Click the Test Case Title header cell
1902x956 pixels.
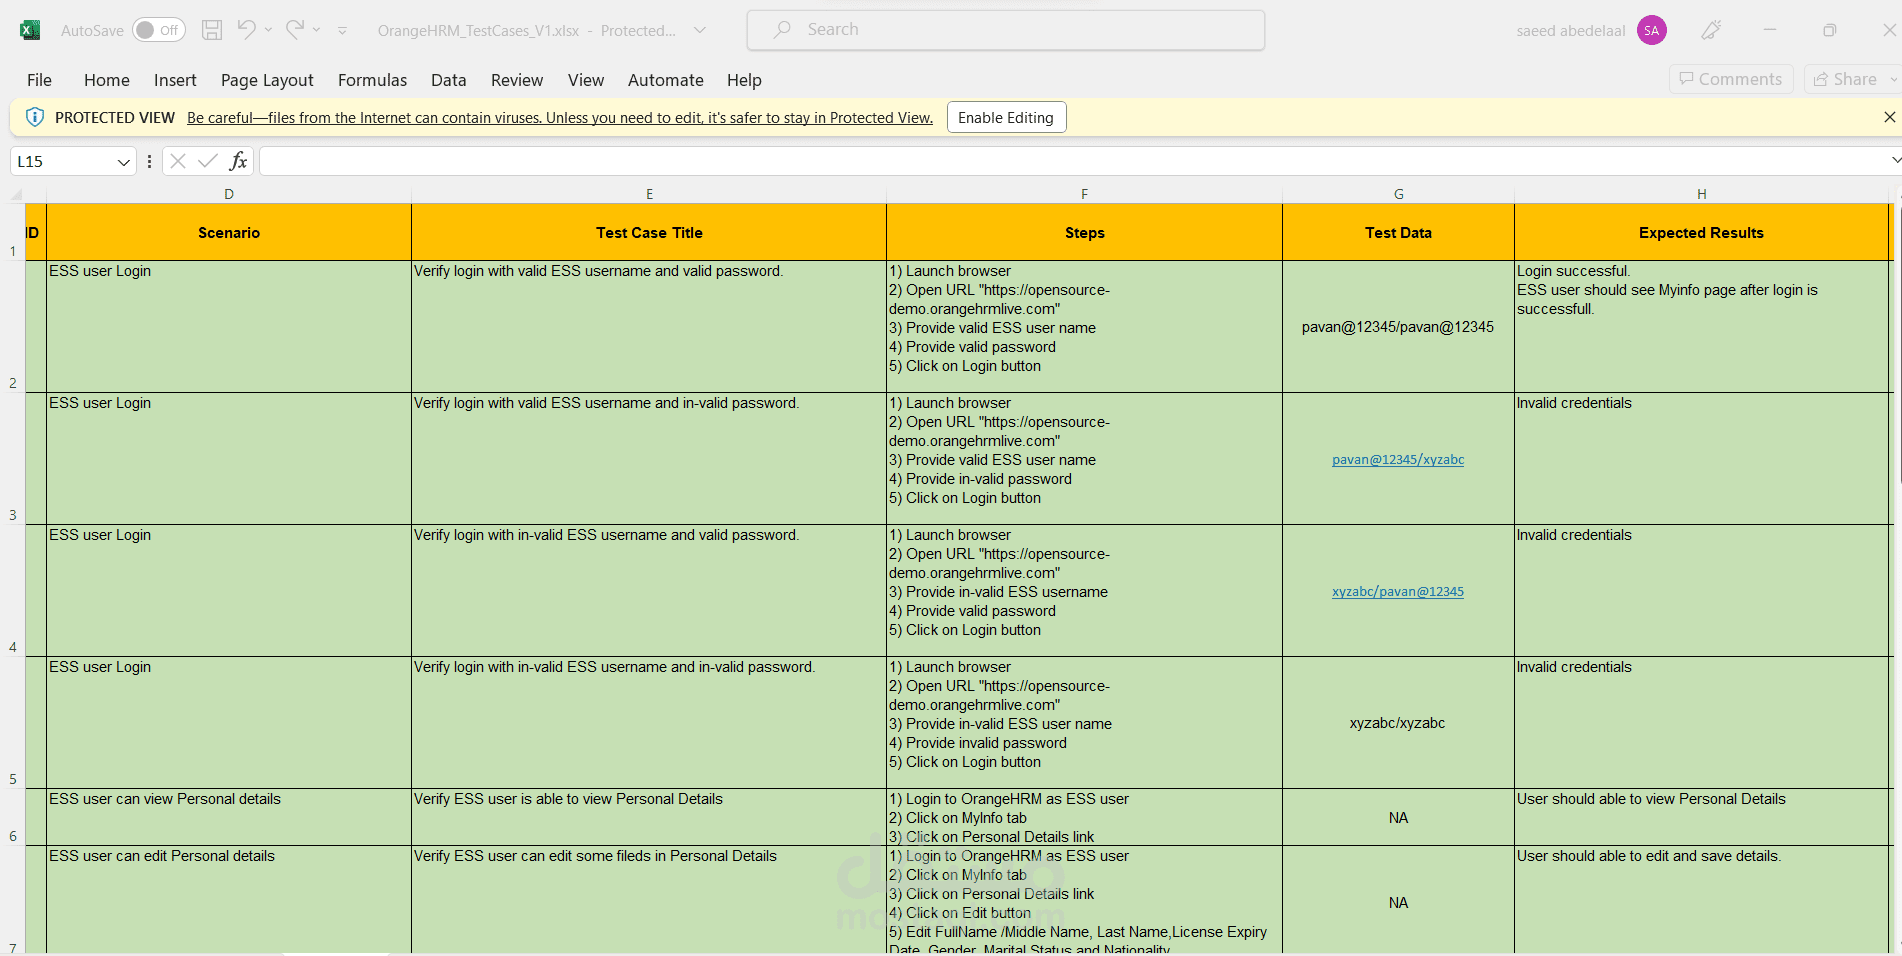click(649, 233)
